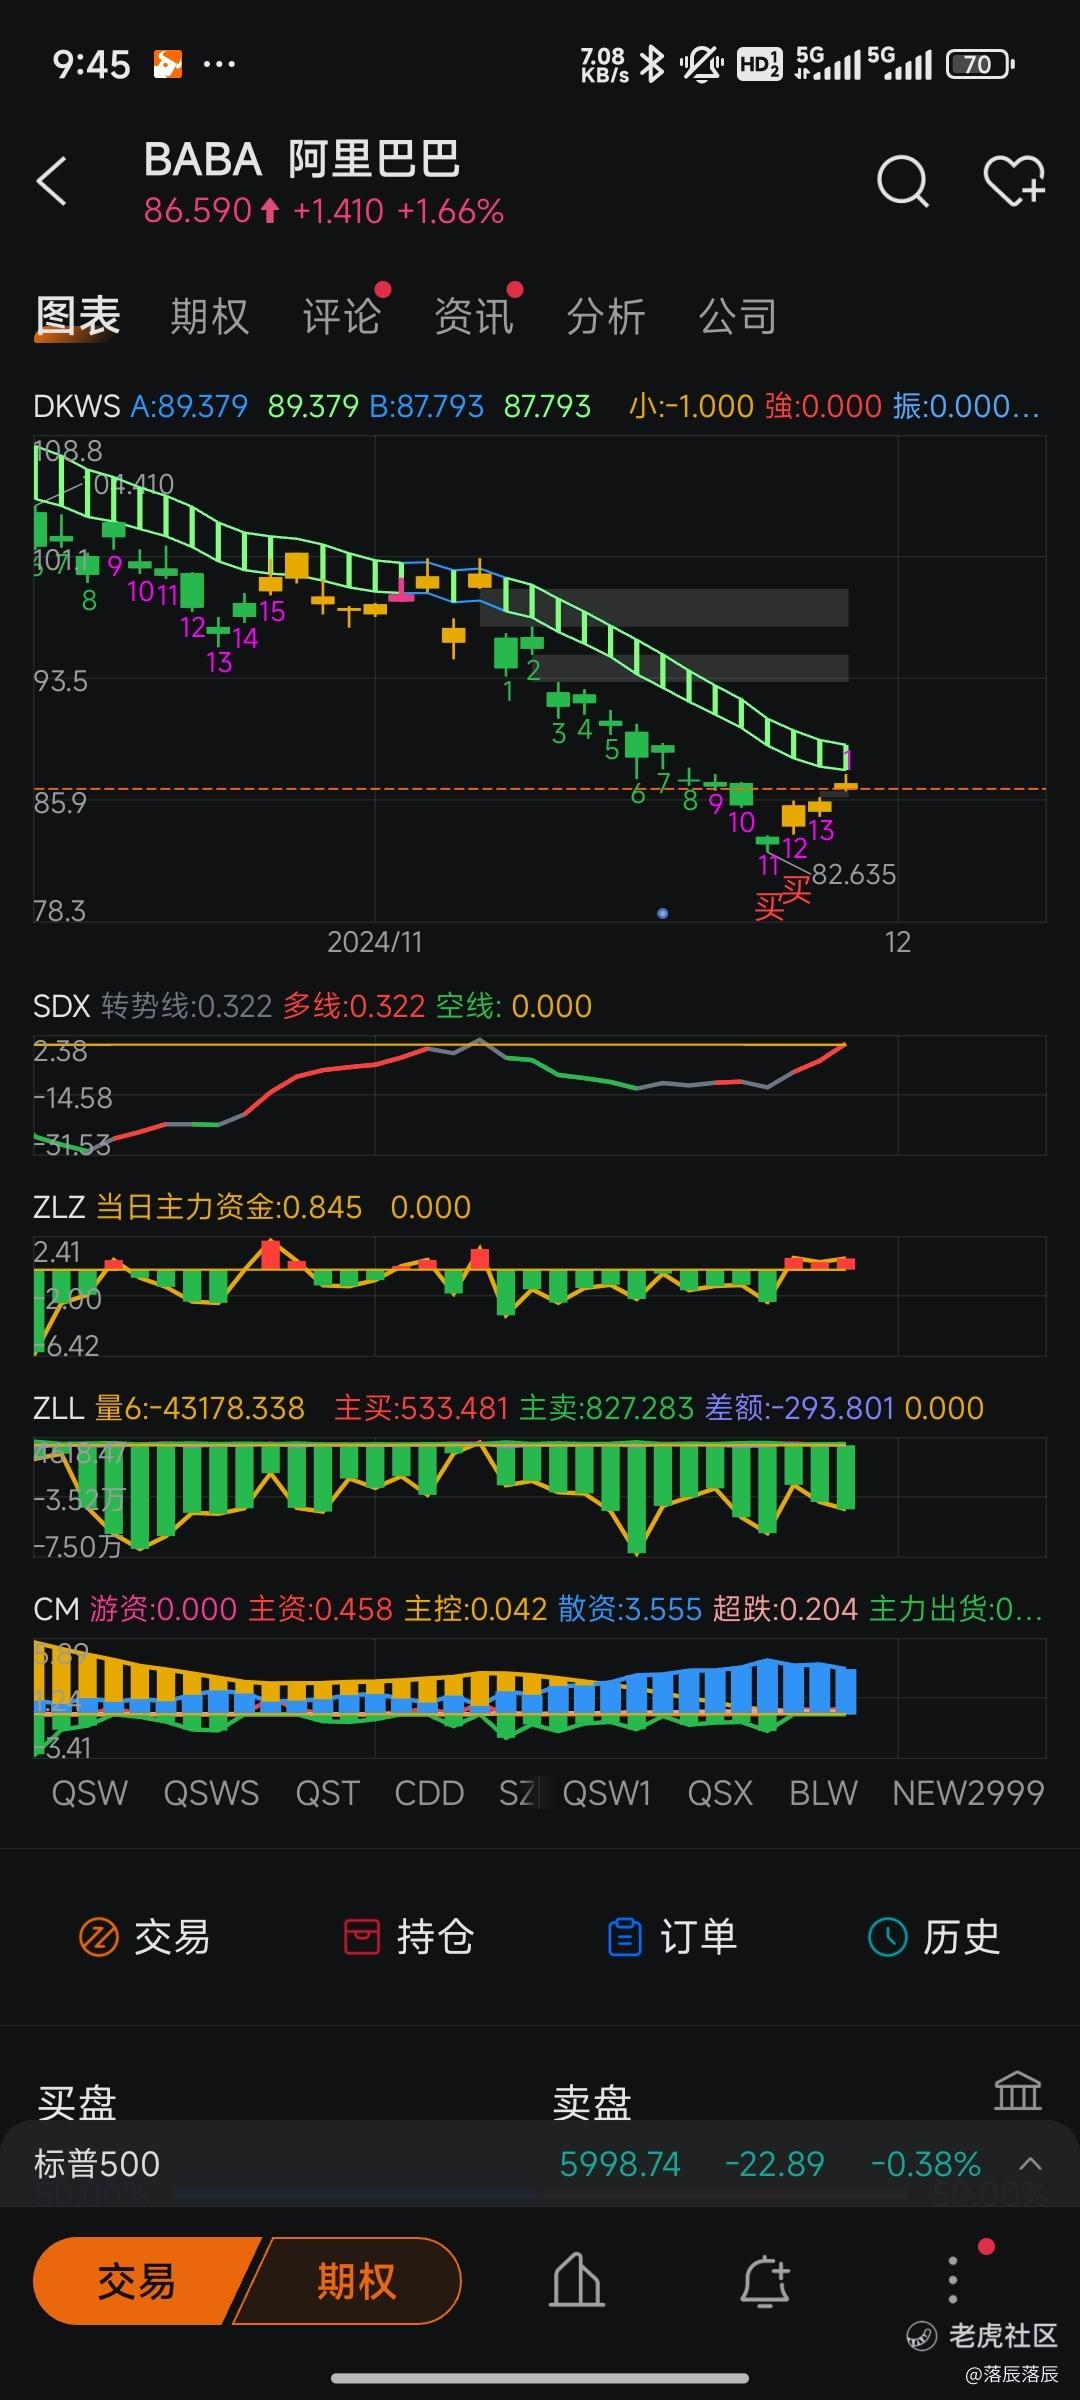Open 持仓 shortcut text
Viewport: 1080px width, 2400px height.
tap(436, 1937)
